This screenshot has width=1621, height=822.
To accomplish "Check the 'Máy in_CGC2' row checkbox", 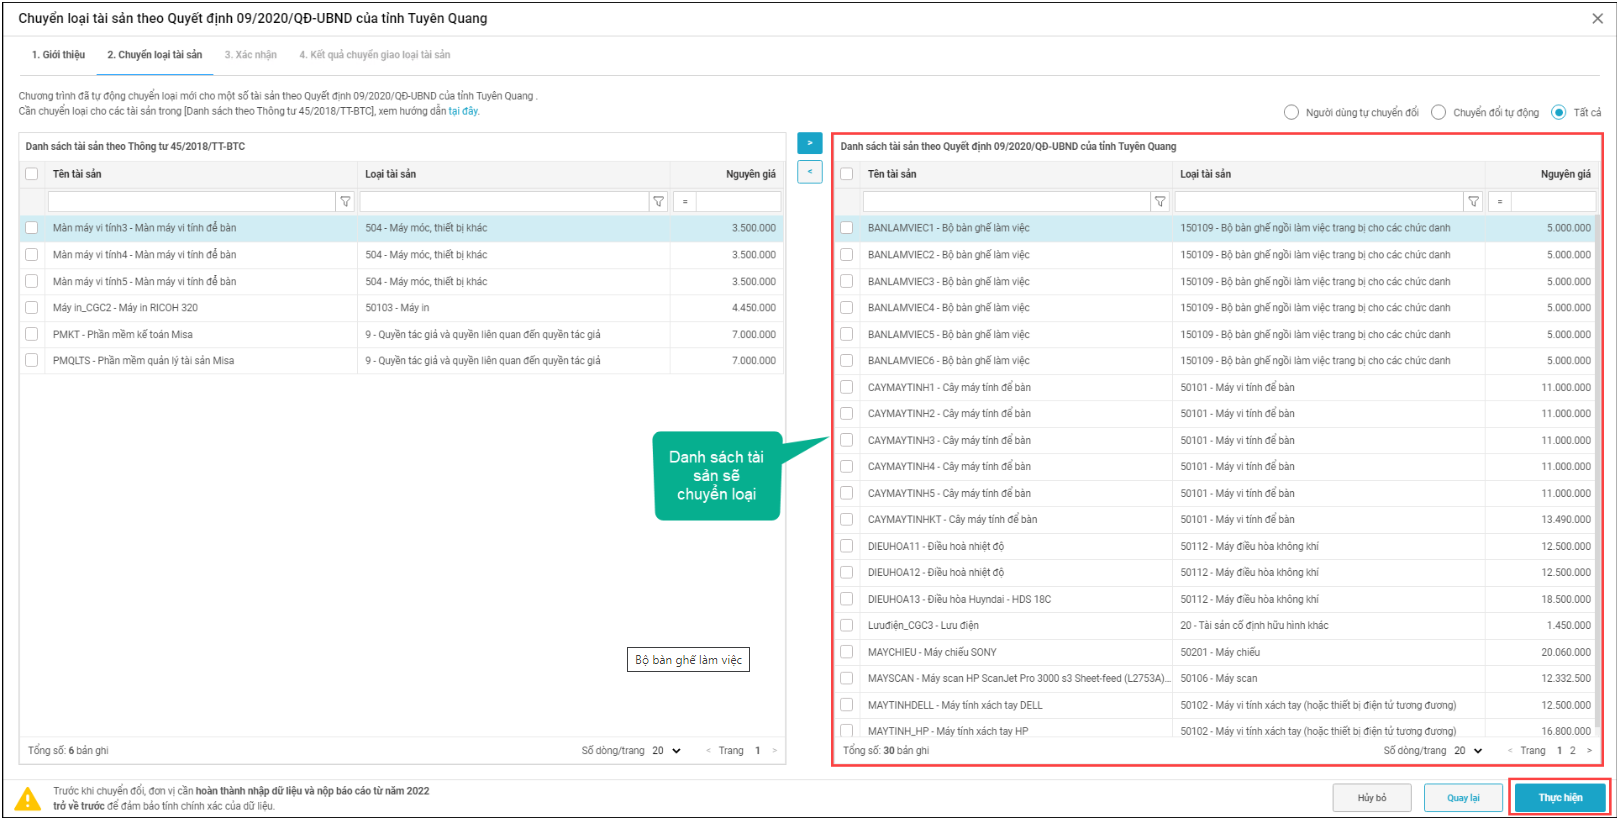I will tap(32, 308).
